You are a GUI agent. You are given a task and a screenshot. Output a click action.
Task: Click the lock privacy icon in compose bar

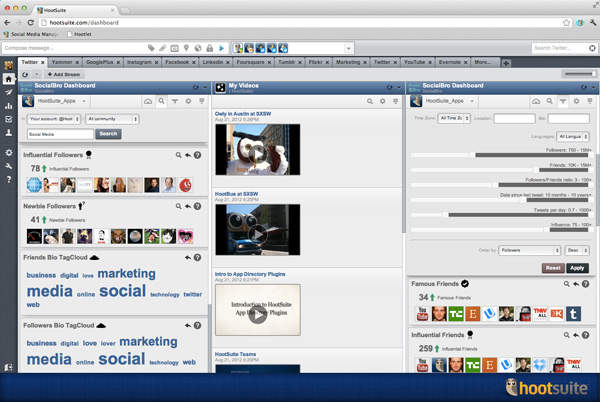tap(210, 48)
